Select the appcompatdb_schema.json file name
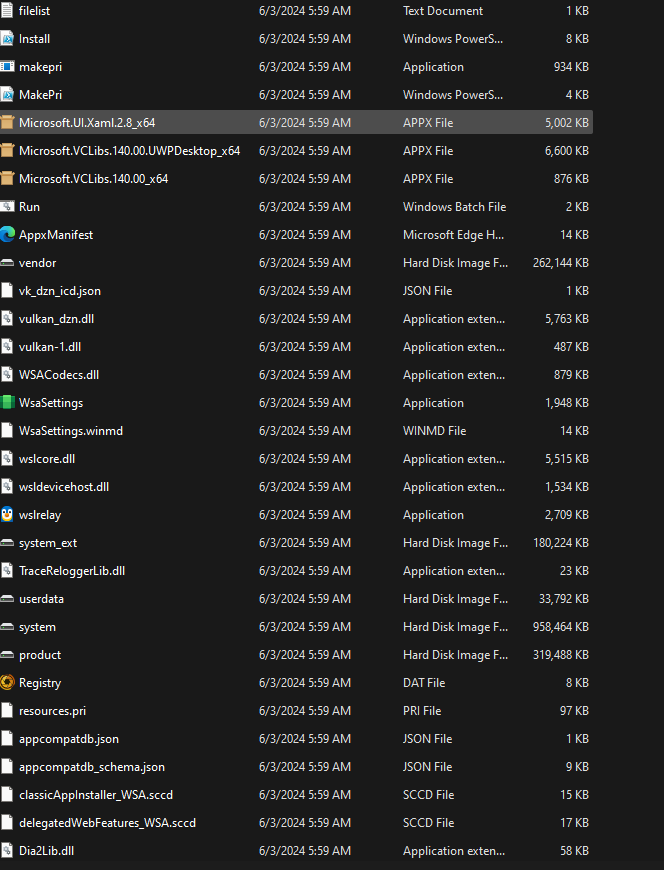The width and height of the screenshot is (664, 870). [92, 767]
